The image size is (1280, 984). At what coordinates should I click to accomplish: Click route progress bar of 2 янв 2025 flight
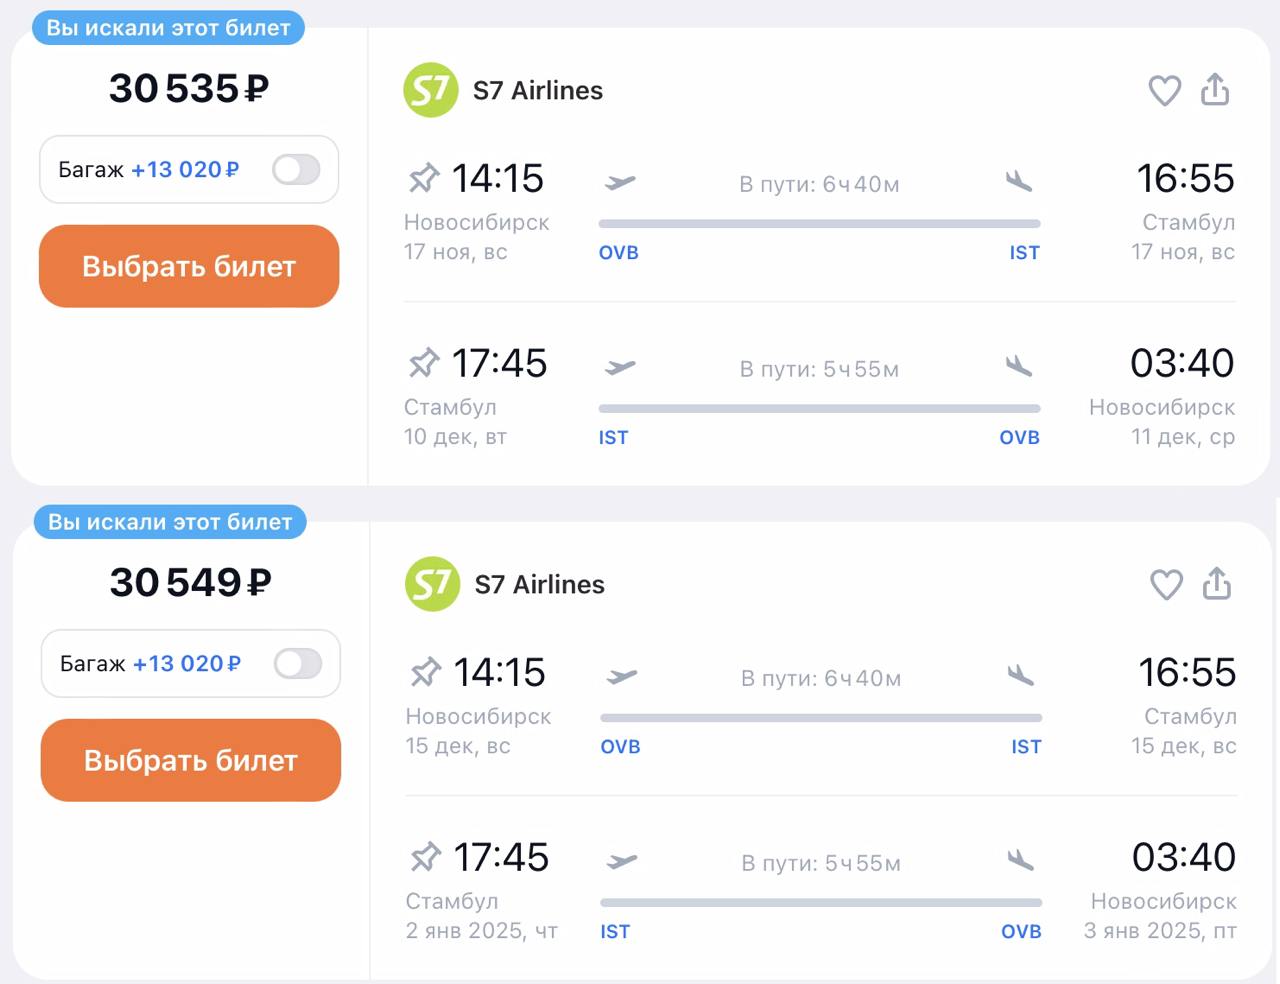[821, 903]
